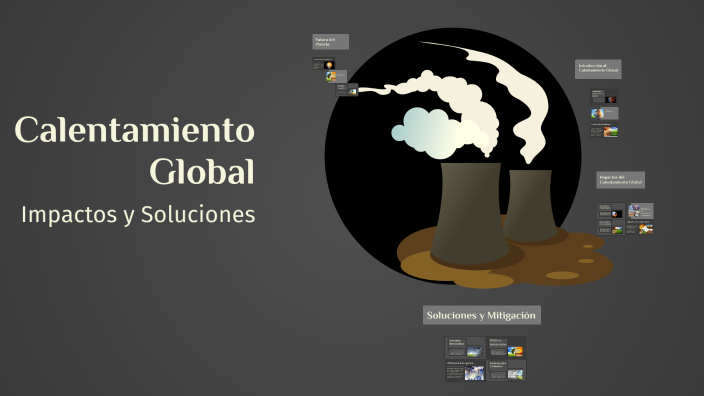This screenshot has width=704, height=396.
Task: Open second Futuro del Planeta slide with green picture
Action: tap(336, 76)
